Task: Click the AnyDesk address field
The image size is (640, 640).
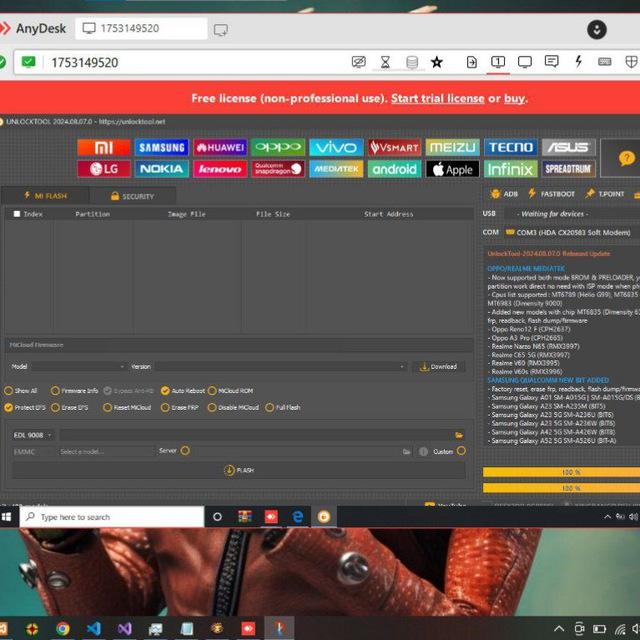Action: pyautogui.click(x=196, y=62)
